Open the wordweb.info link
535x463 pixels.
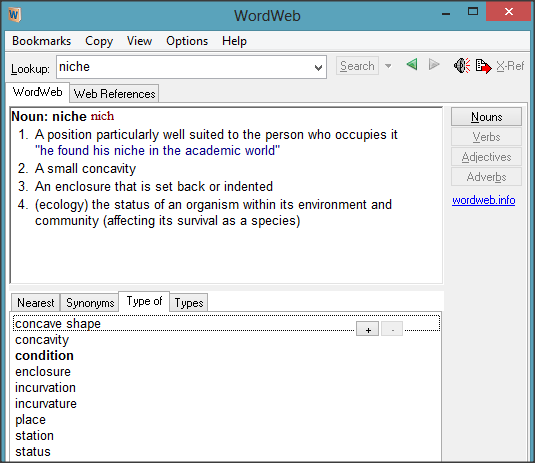pyautogui.click(x=483, y=200)
